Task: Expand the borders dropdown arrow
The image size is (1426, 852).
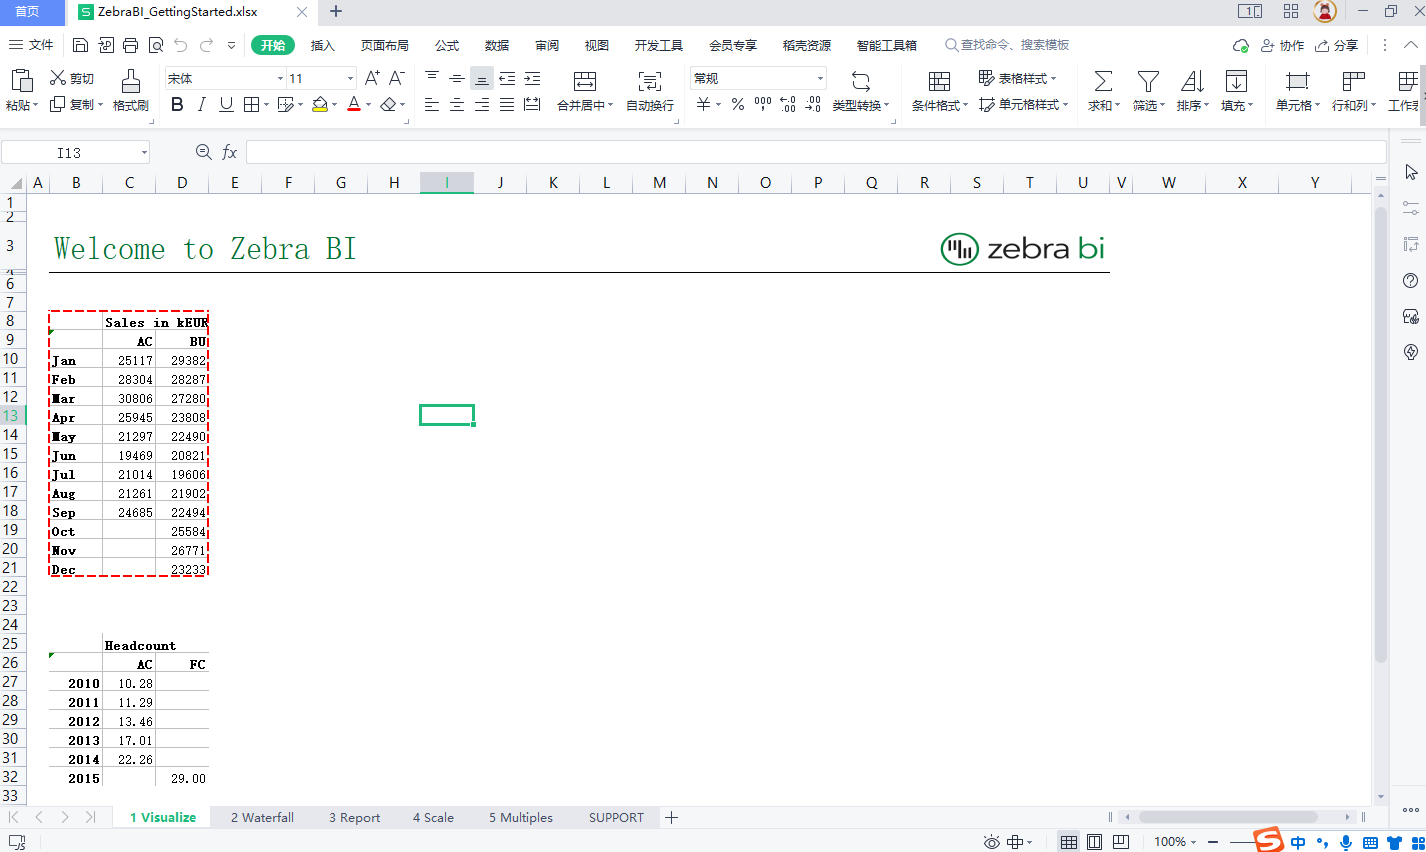Action: [265, 104]
